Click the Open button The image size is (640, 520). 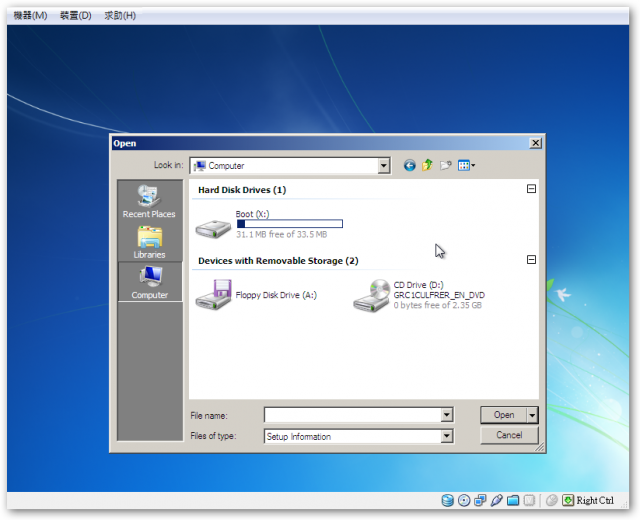[504, 415]
